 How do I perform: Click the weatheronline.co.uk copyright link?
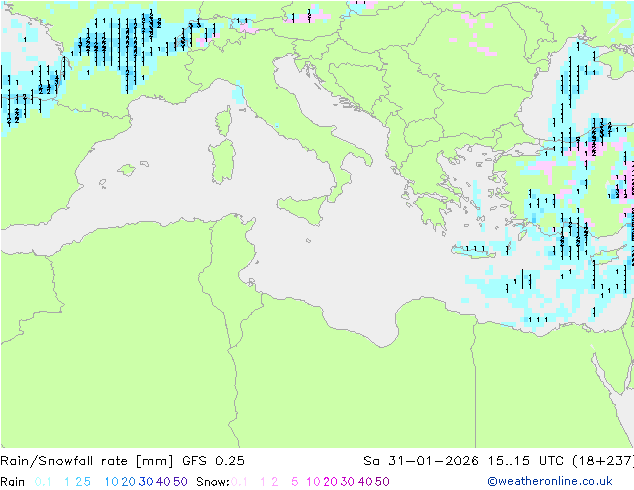point(550,482)
